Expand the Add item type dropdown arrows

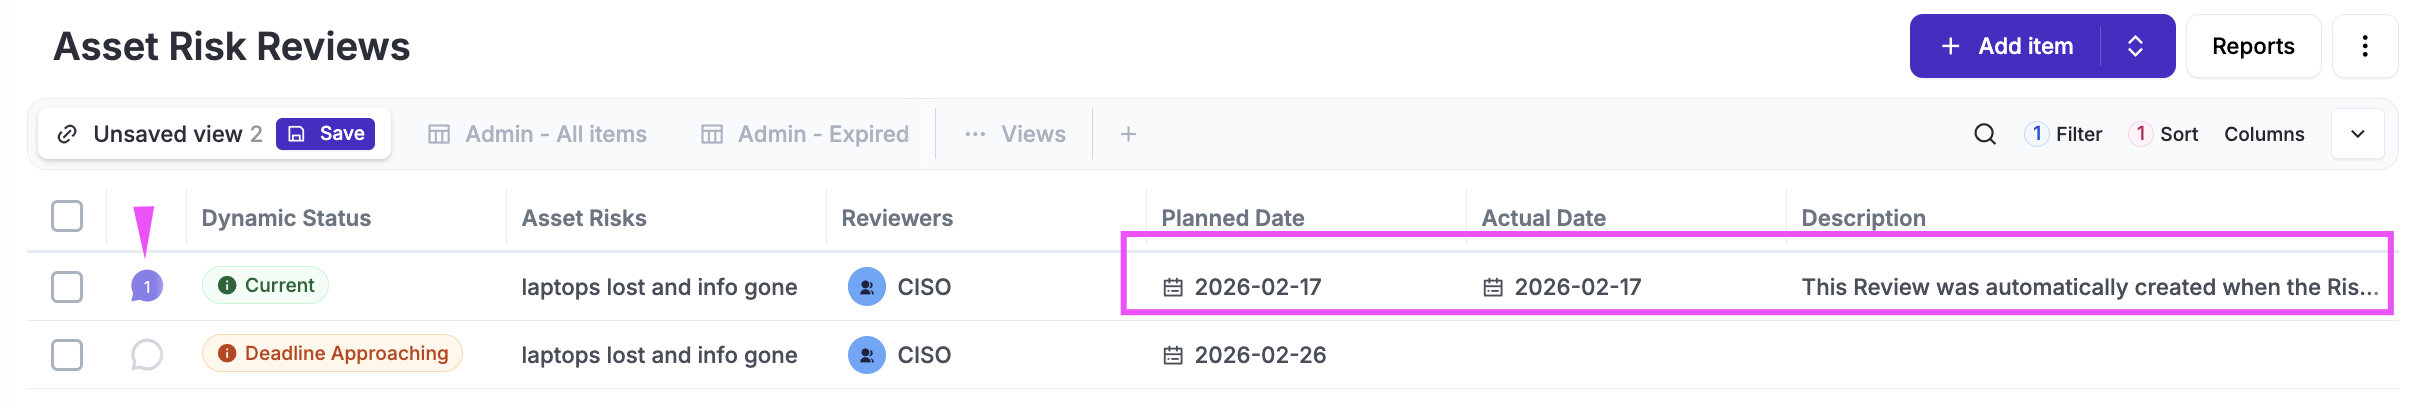pos(2135,46)
